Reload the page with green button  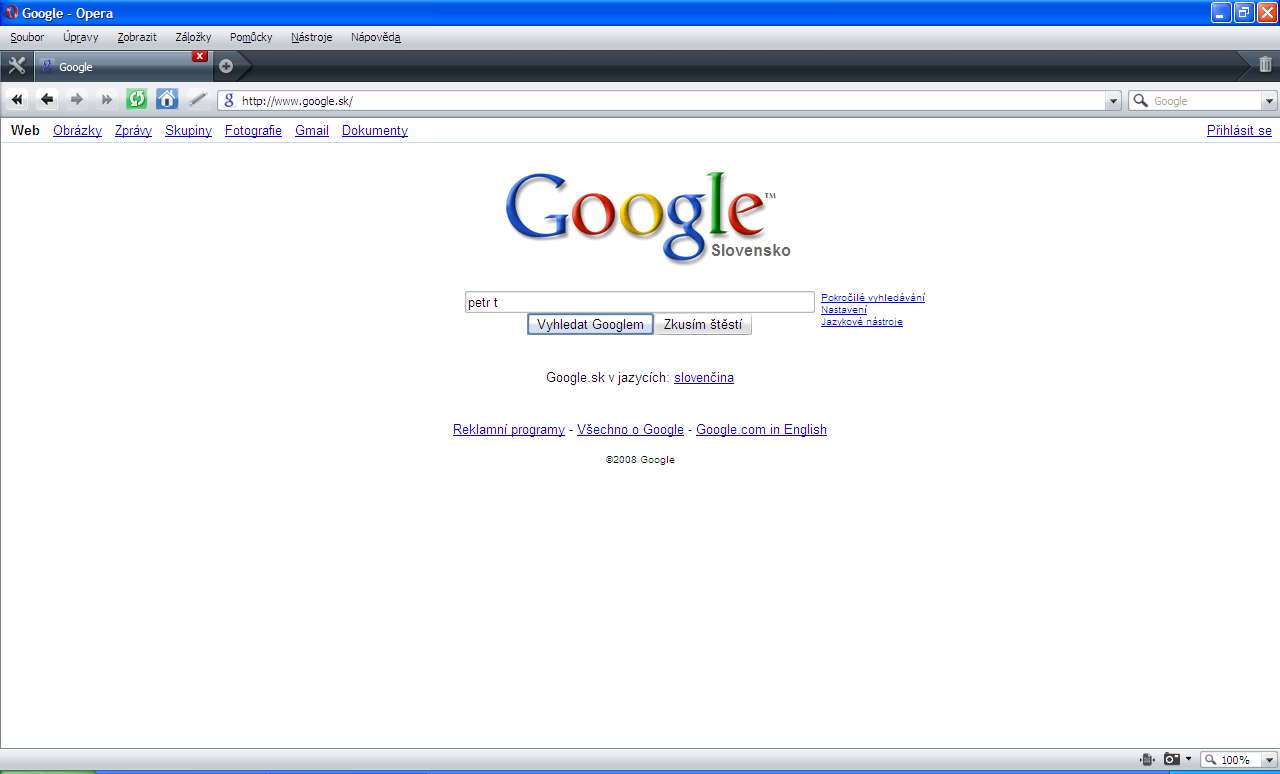(x=137, y=100)
